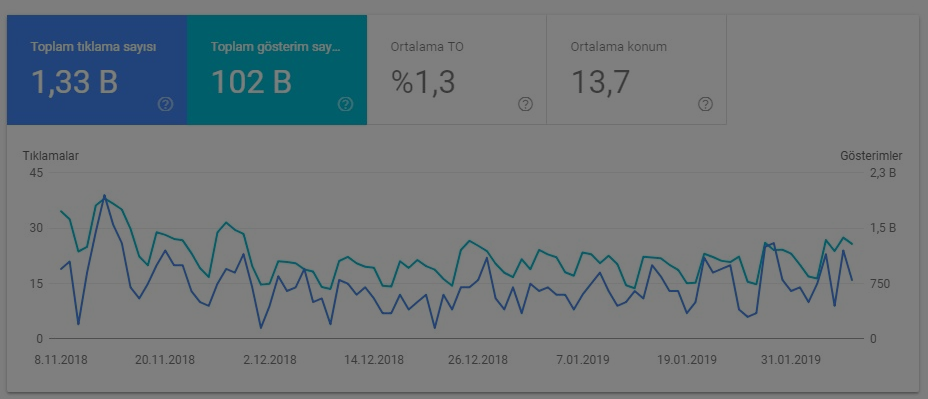Screen dimensions: 928x399
Task: Click the 2.12.2018 date on the axis
Action: [x=270, y=360]
